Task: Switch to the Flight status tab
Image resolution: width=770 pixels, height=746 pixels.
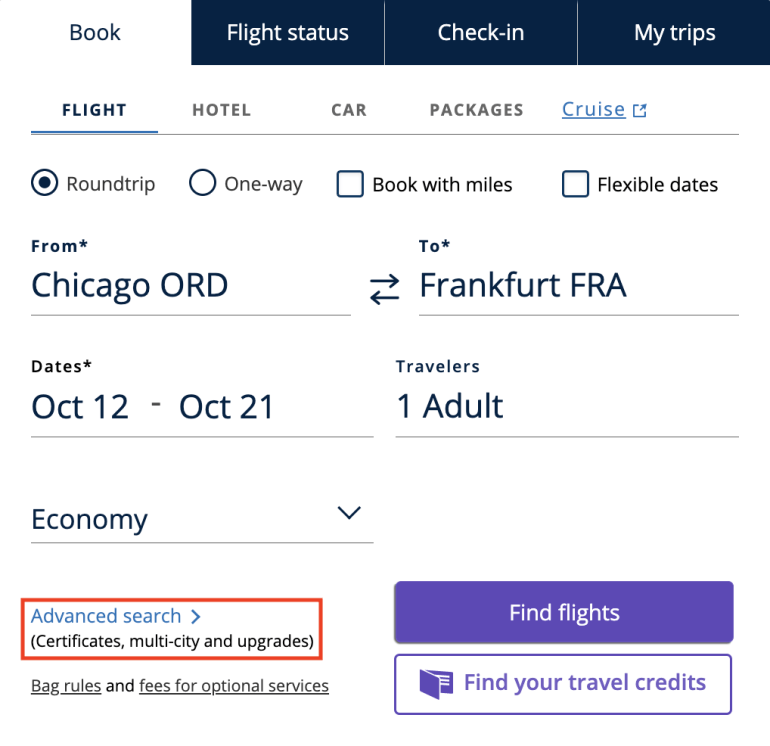Action: 288,32
